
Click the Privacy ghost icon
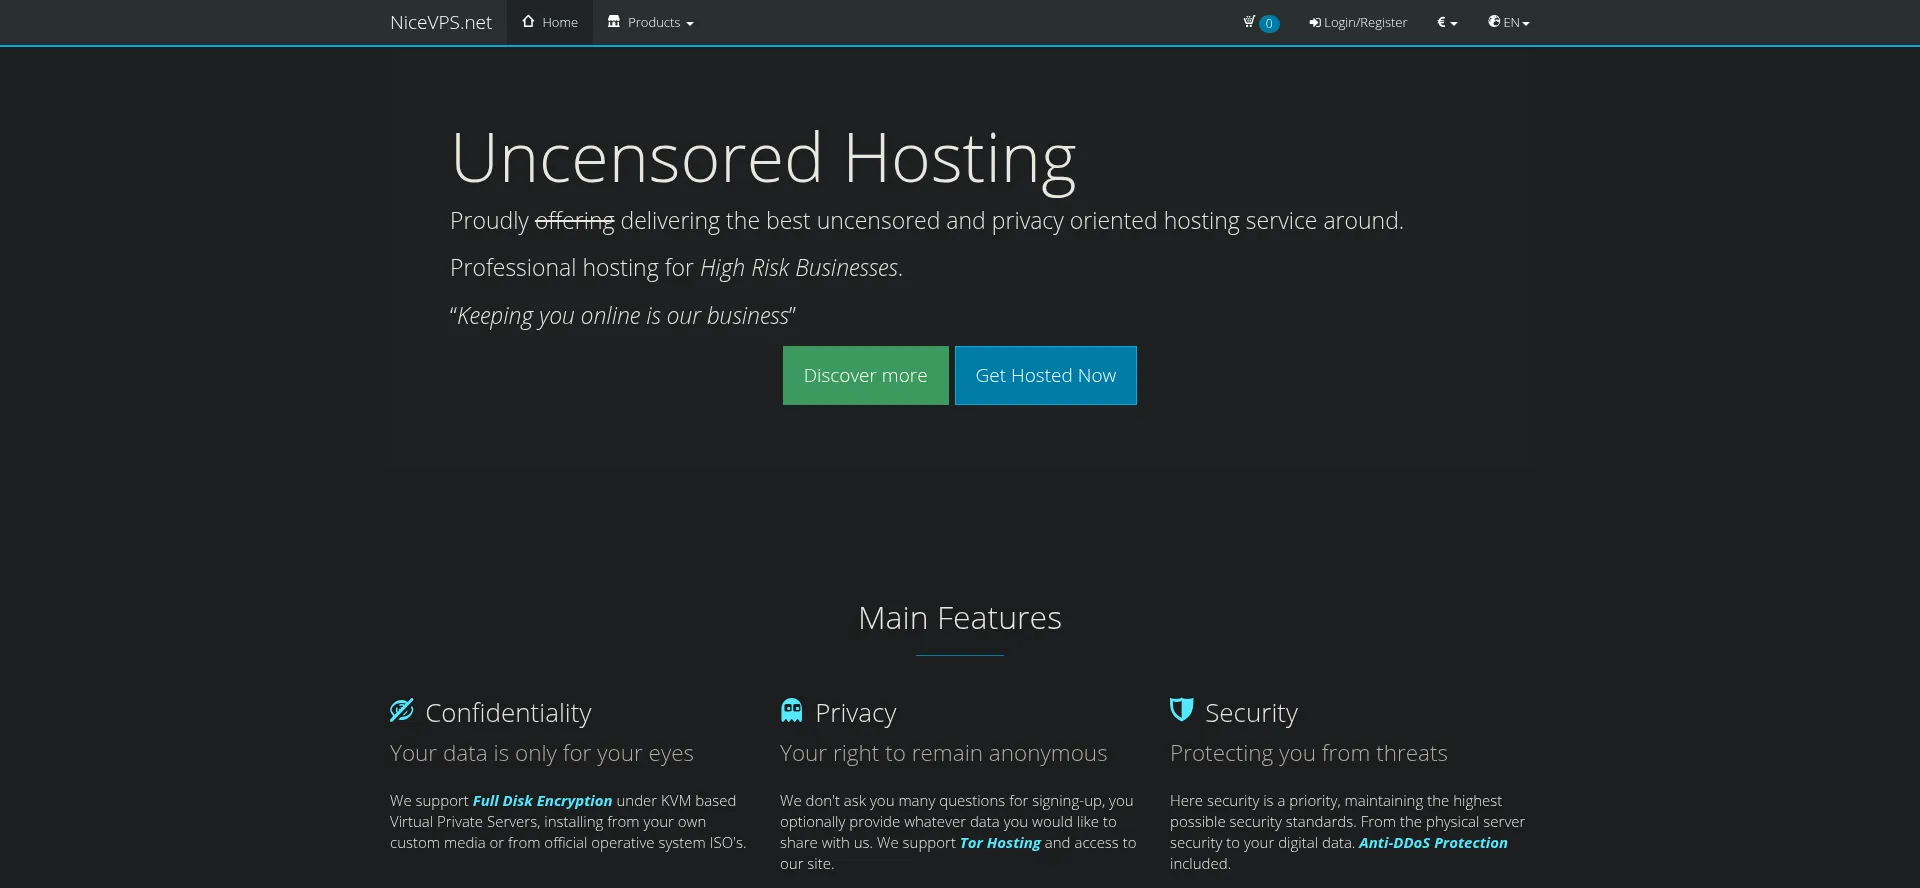tap(792, 710)
